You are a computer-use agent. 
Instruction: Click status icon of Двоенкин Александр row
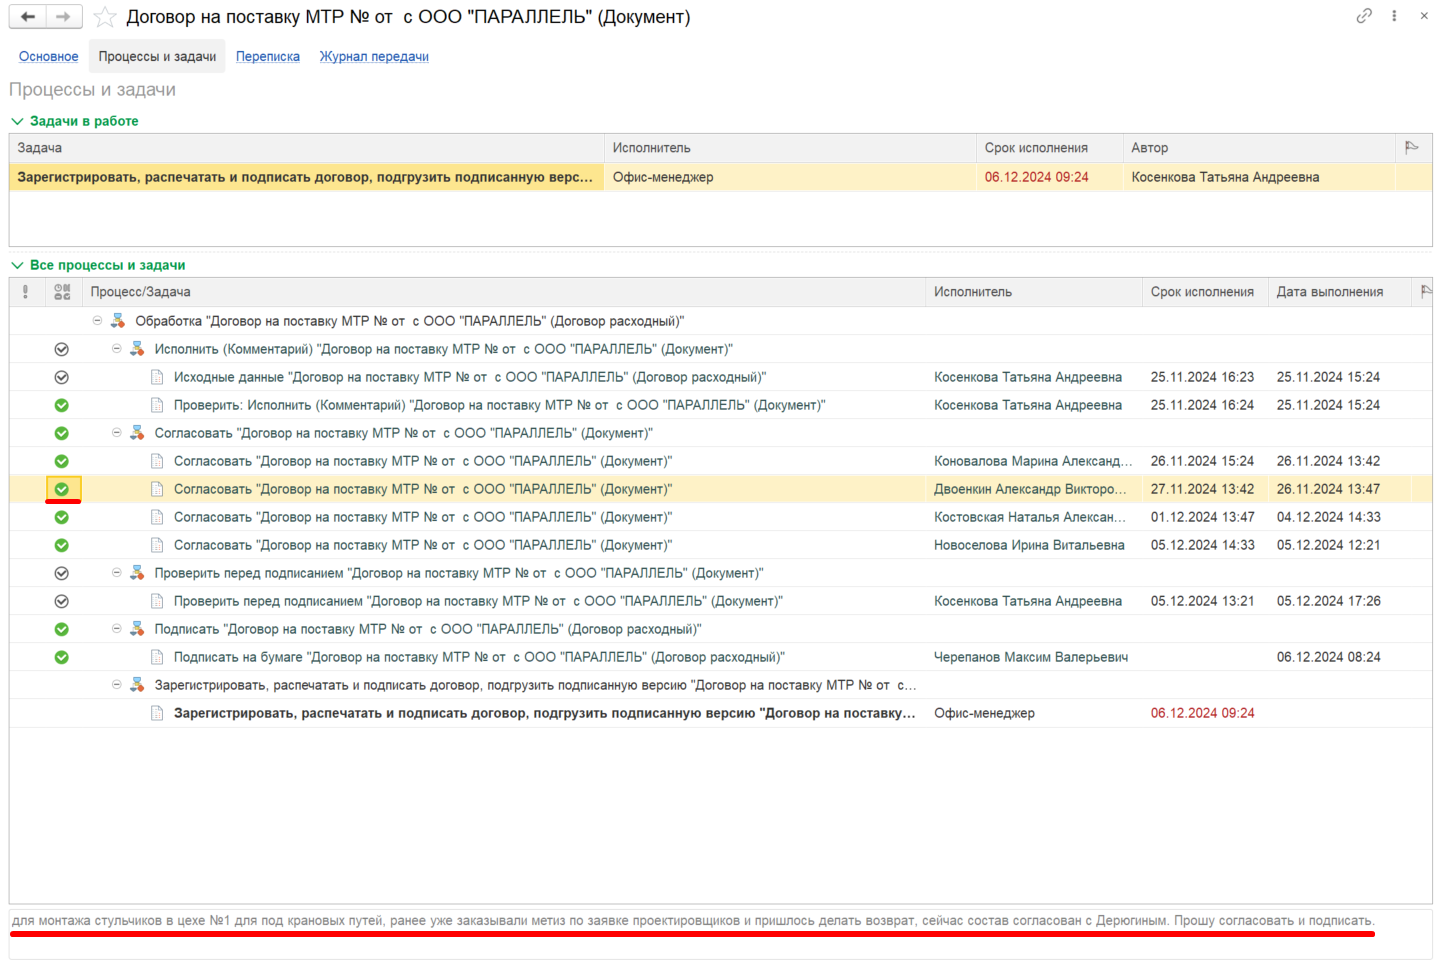coord(62,489)
